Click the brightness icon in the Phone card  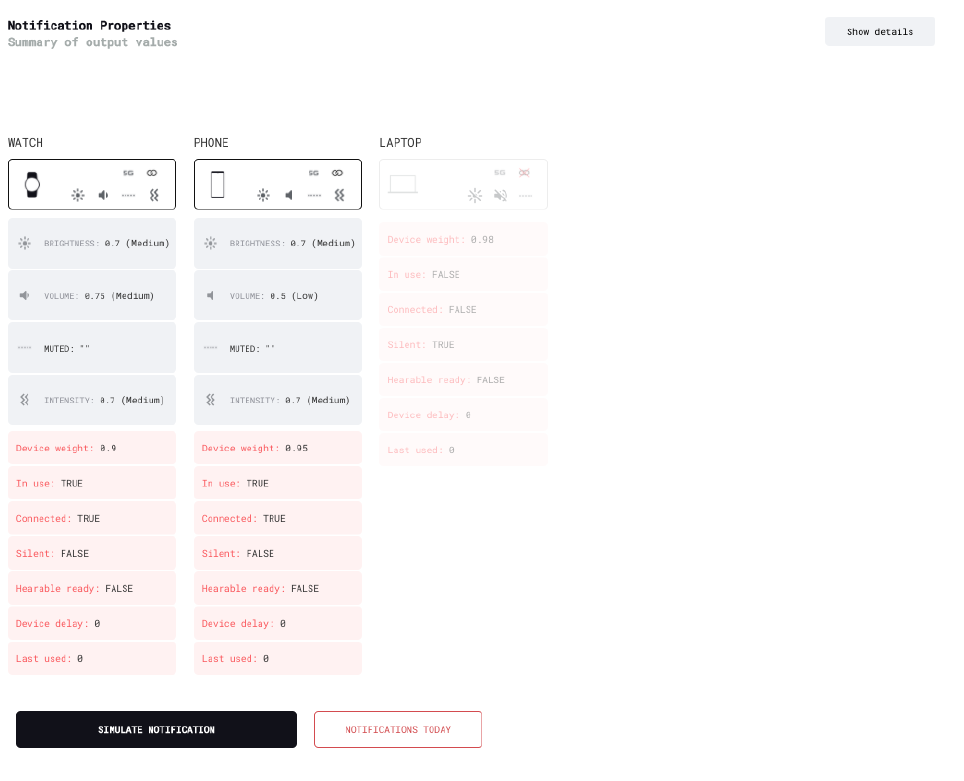point(264,196)
